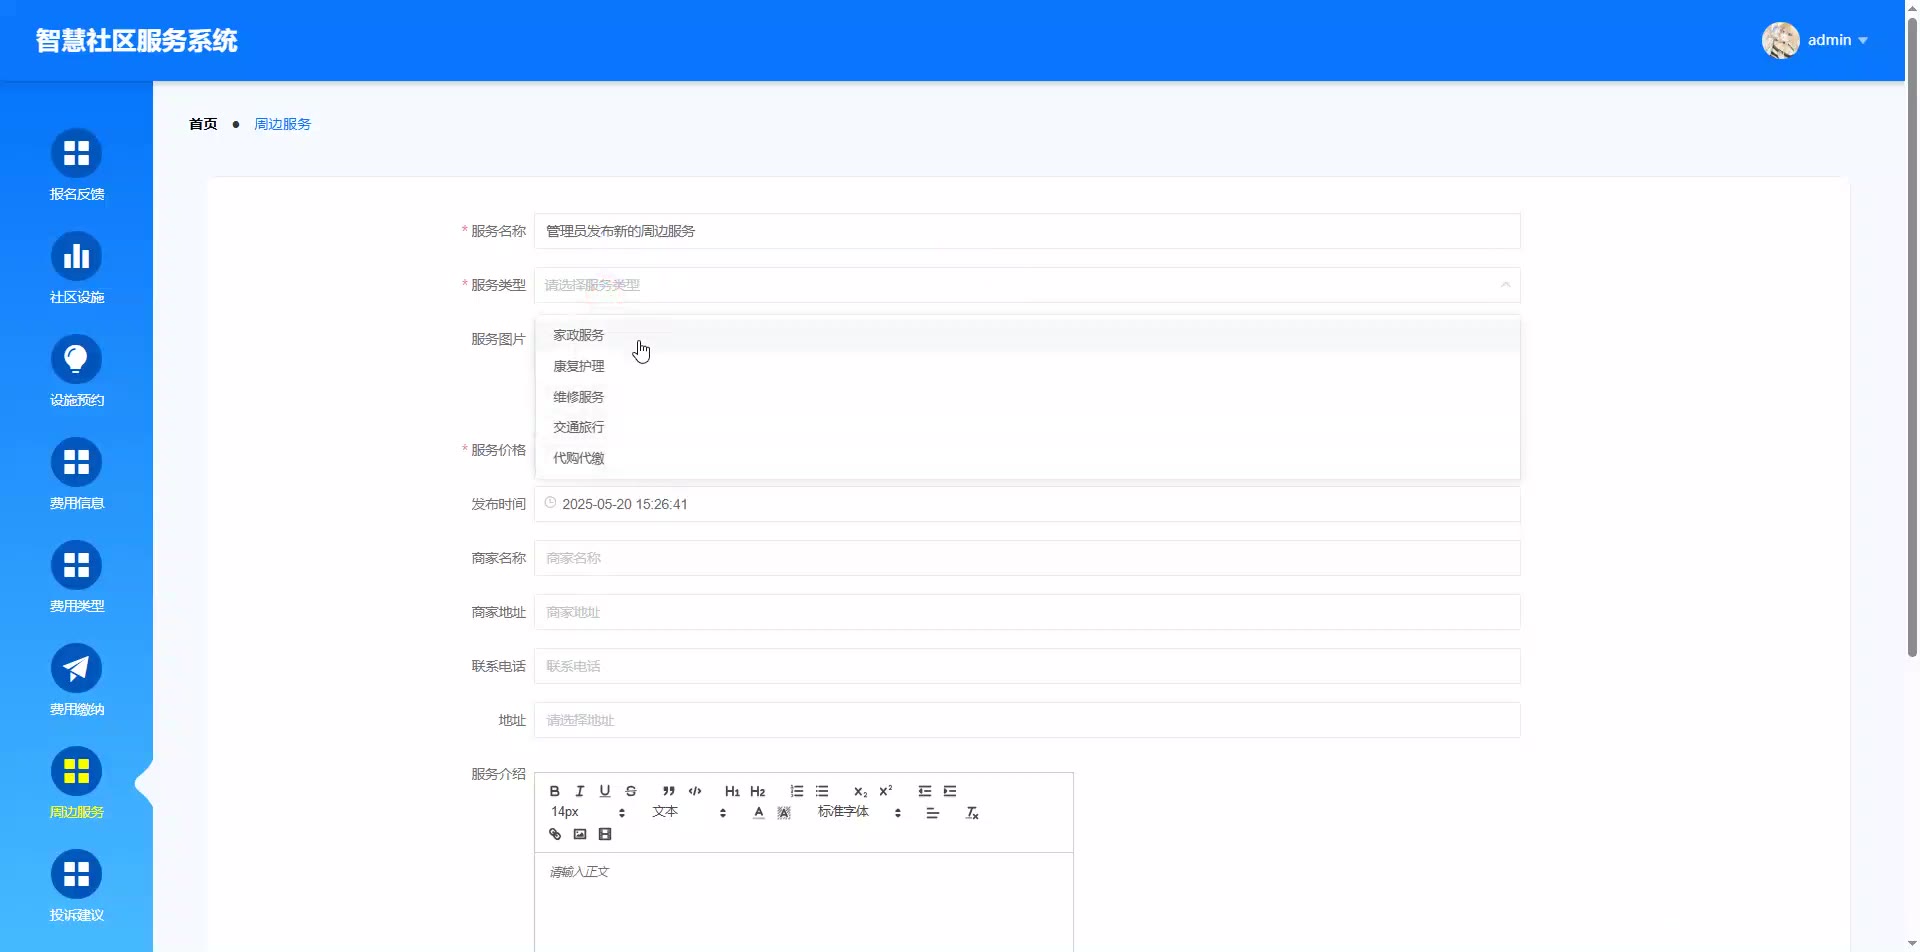Choose 康复护理 from service type list
Screen dimensions: 1920x952
(x=1027, y=366)
